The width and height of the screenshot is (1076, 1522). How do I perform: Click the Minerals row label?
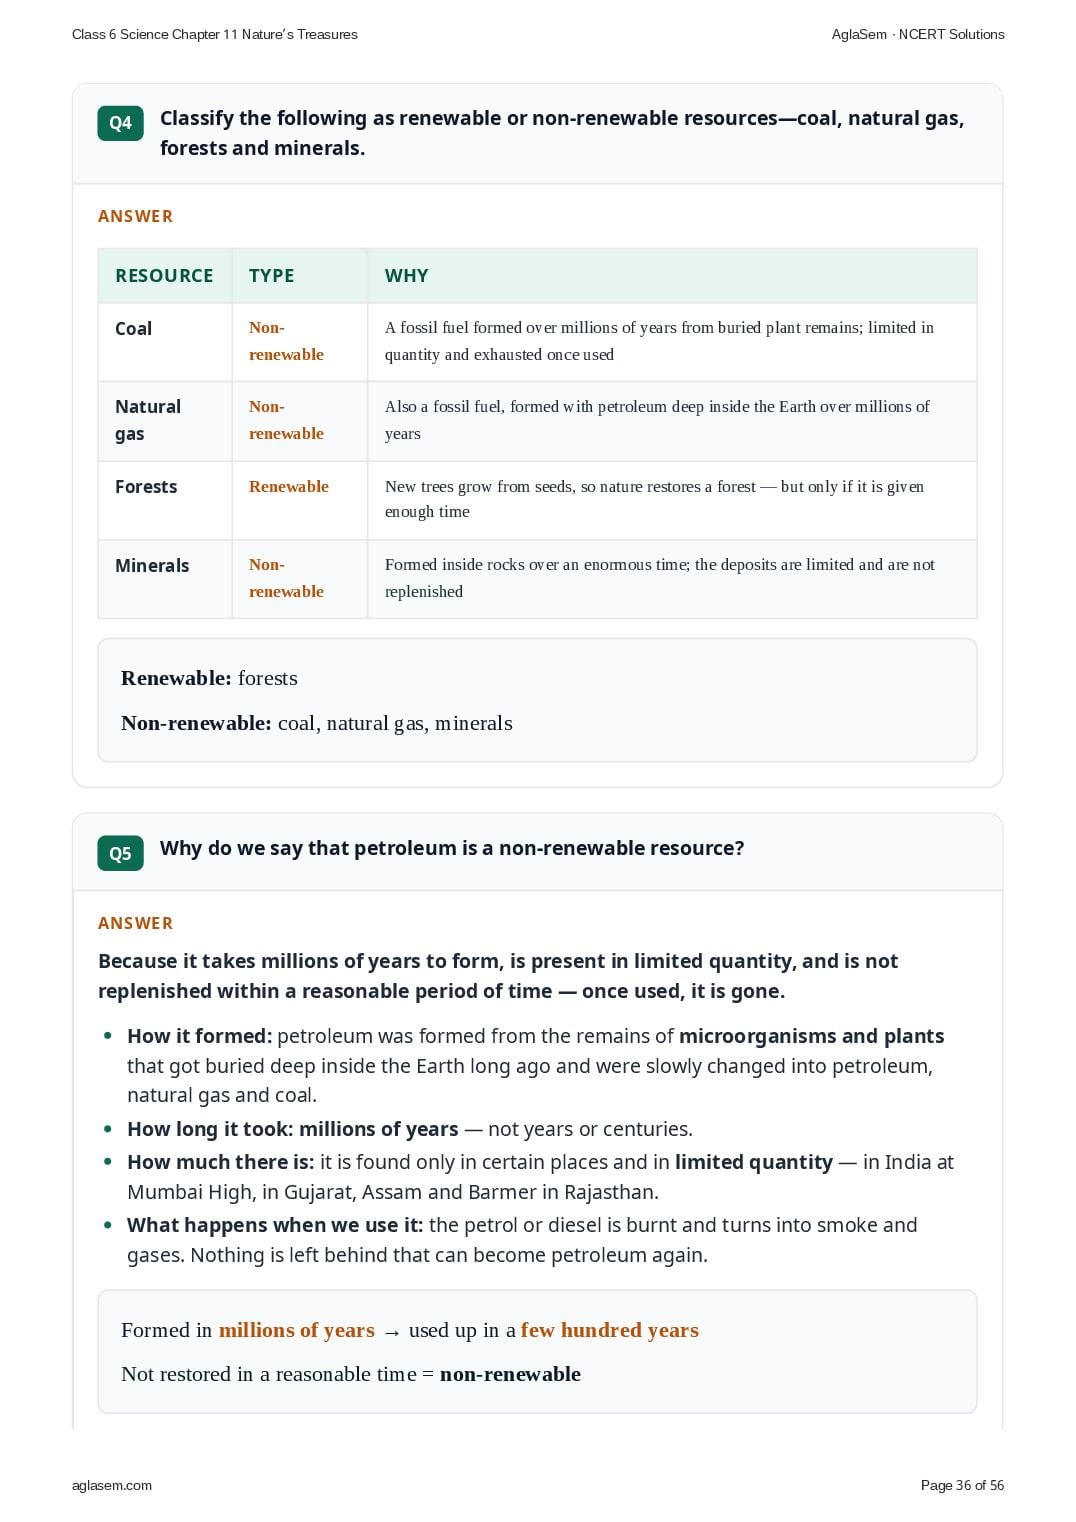152,566
